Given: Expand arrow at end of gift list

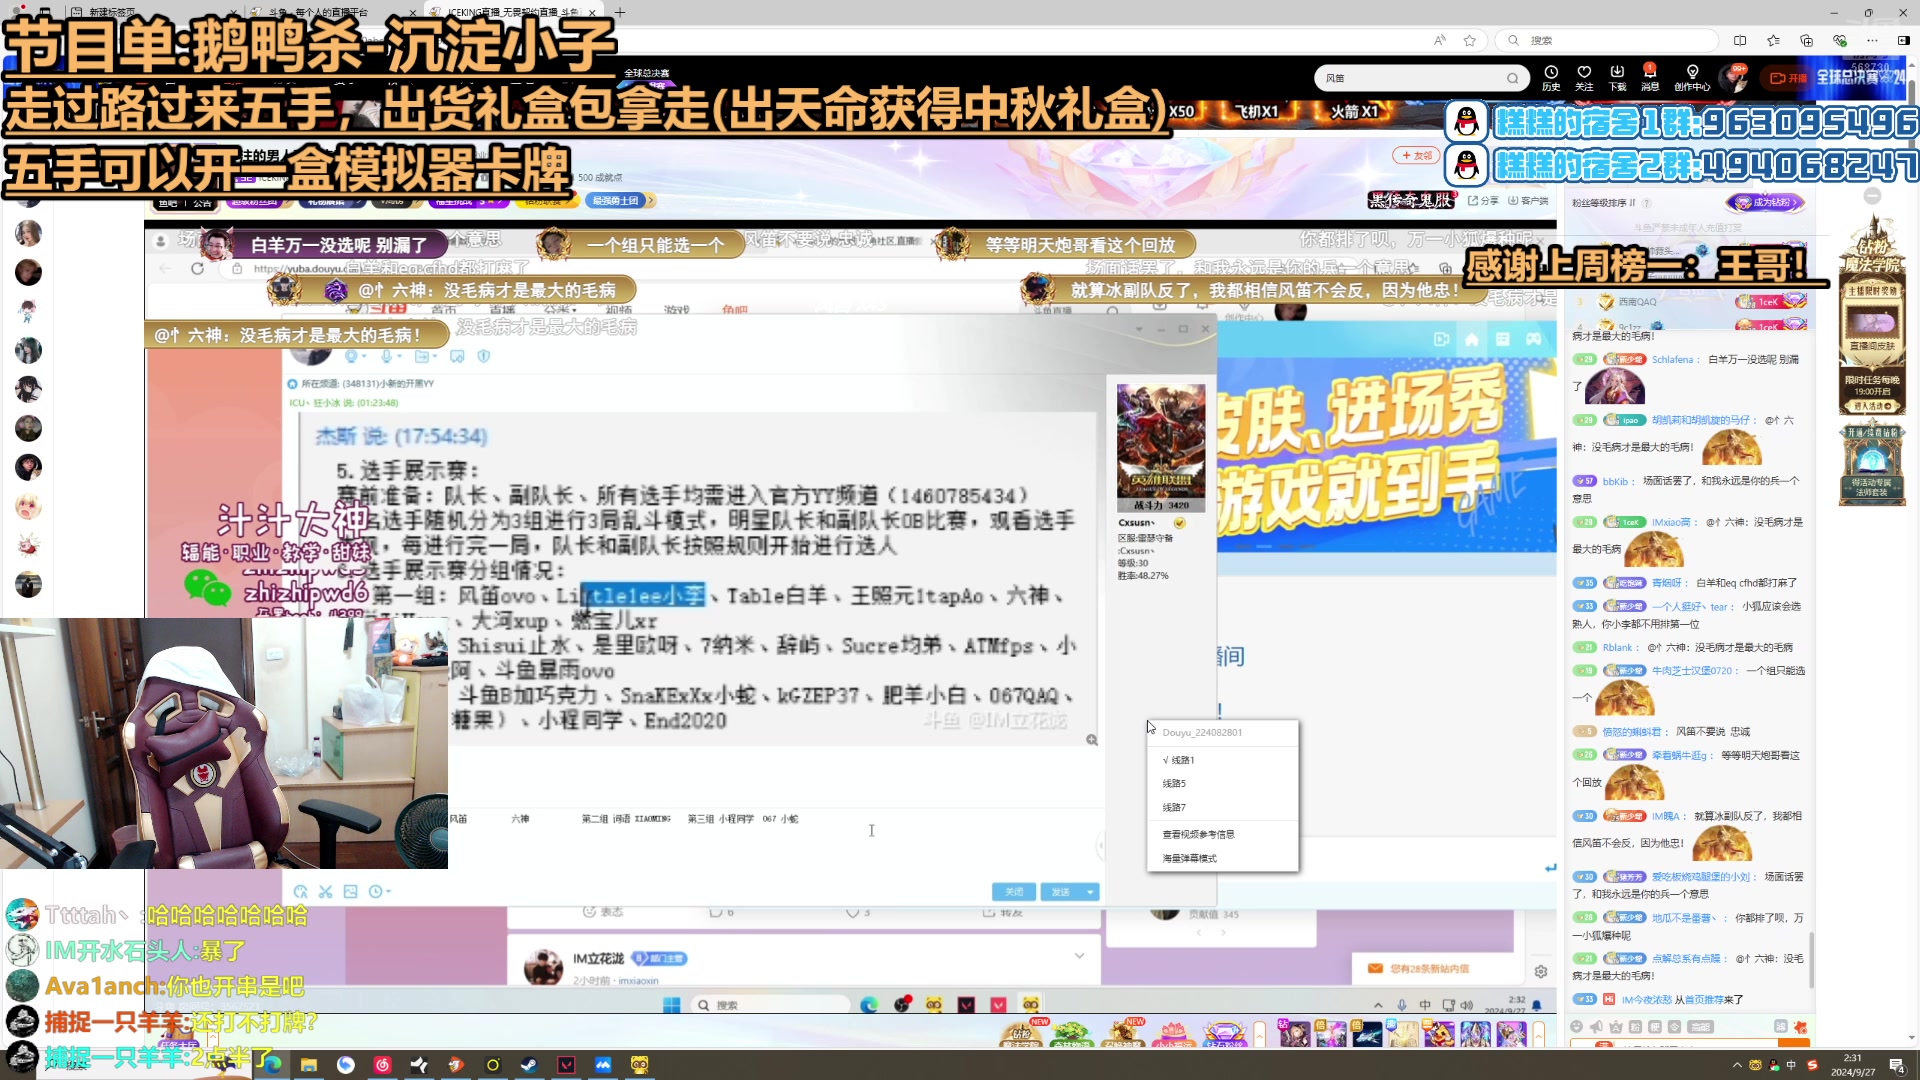Looking at the screenshot, I should click(x=1539, y=1032).
